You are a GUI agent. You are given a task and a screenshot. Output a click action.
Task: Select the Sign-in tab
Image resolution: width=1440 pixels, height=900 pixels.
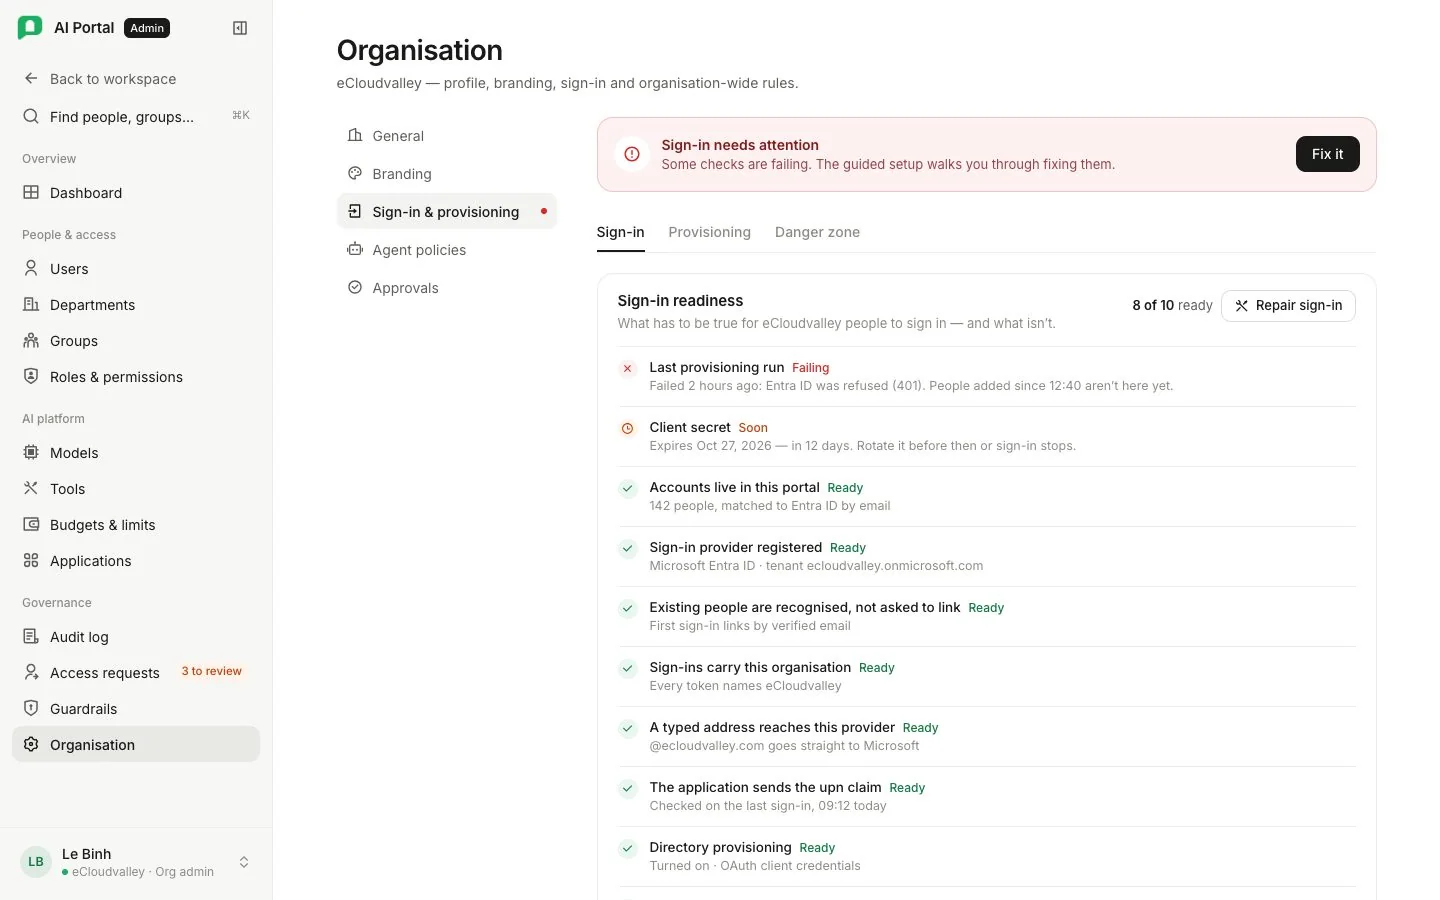point(620,232)
